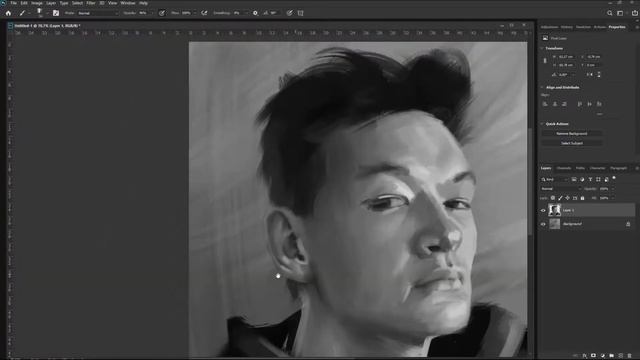Align top edges icon in Properties
This screenshot has height=360, width=640.
tap(580, 104)
